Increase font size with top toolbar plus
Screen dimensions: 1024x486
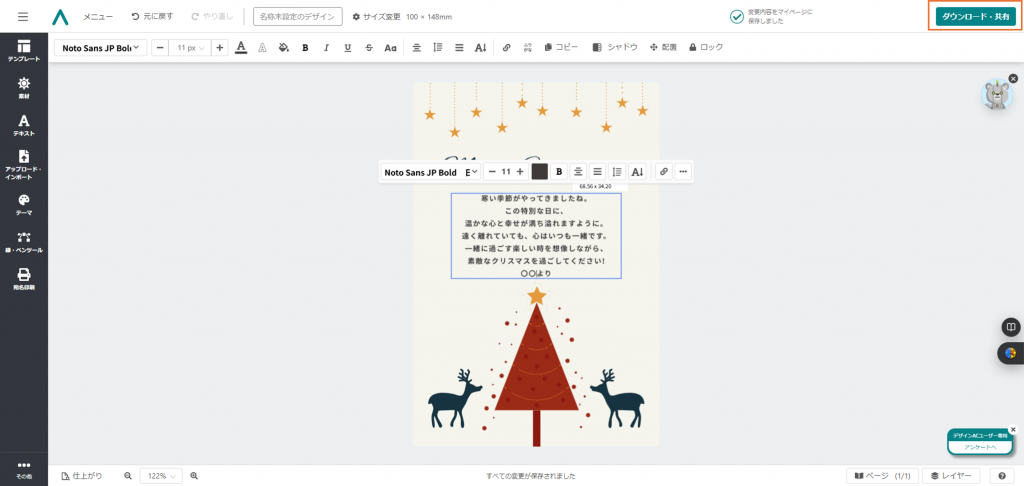click(x=220, y=48)
